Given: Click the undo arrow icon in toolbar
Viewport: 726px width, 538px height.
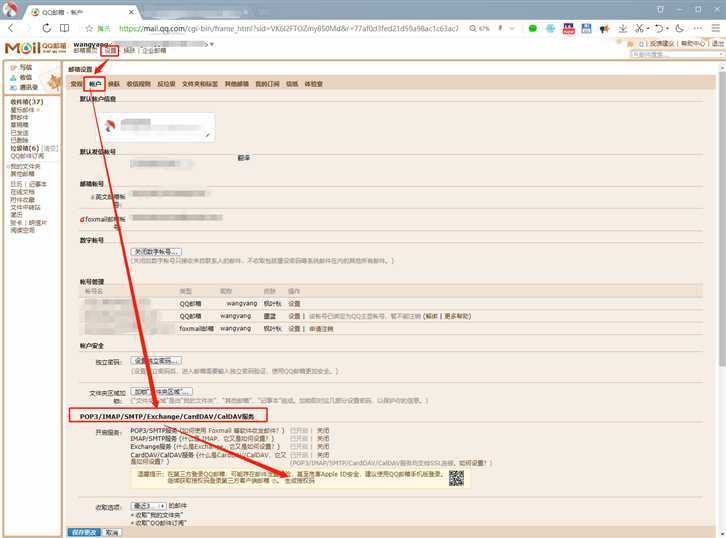Looking at the screenshot, I should point(659,28).
